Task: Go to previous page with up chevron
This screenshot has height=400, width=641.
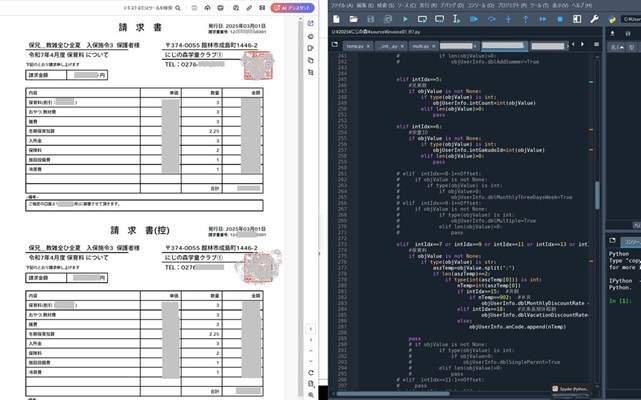Action: point(311,351)
